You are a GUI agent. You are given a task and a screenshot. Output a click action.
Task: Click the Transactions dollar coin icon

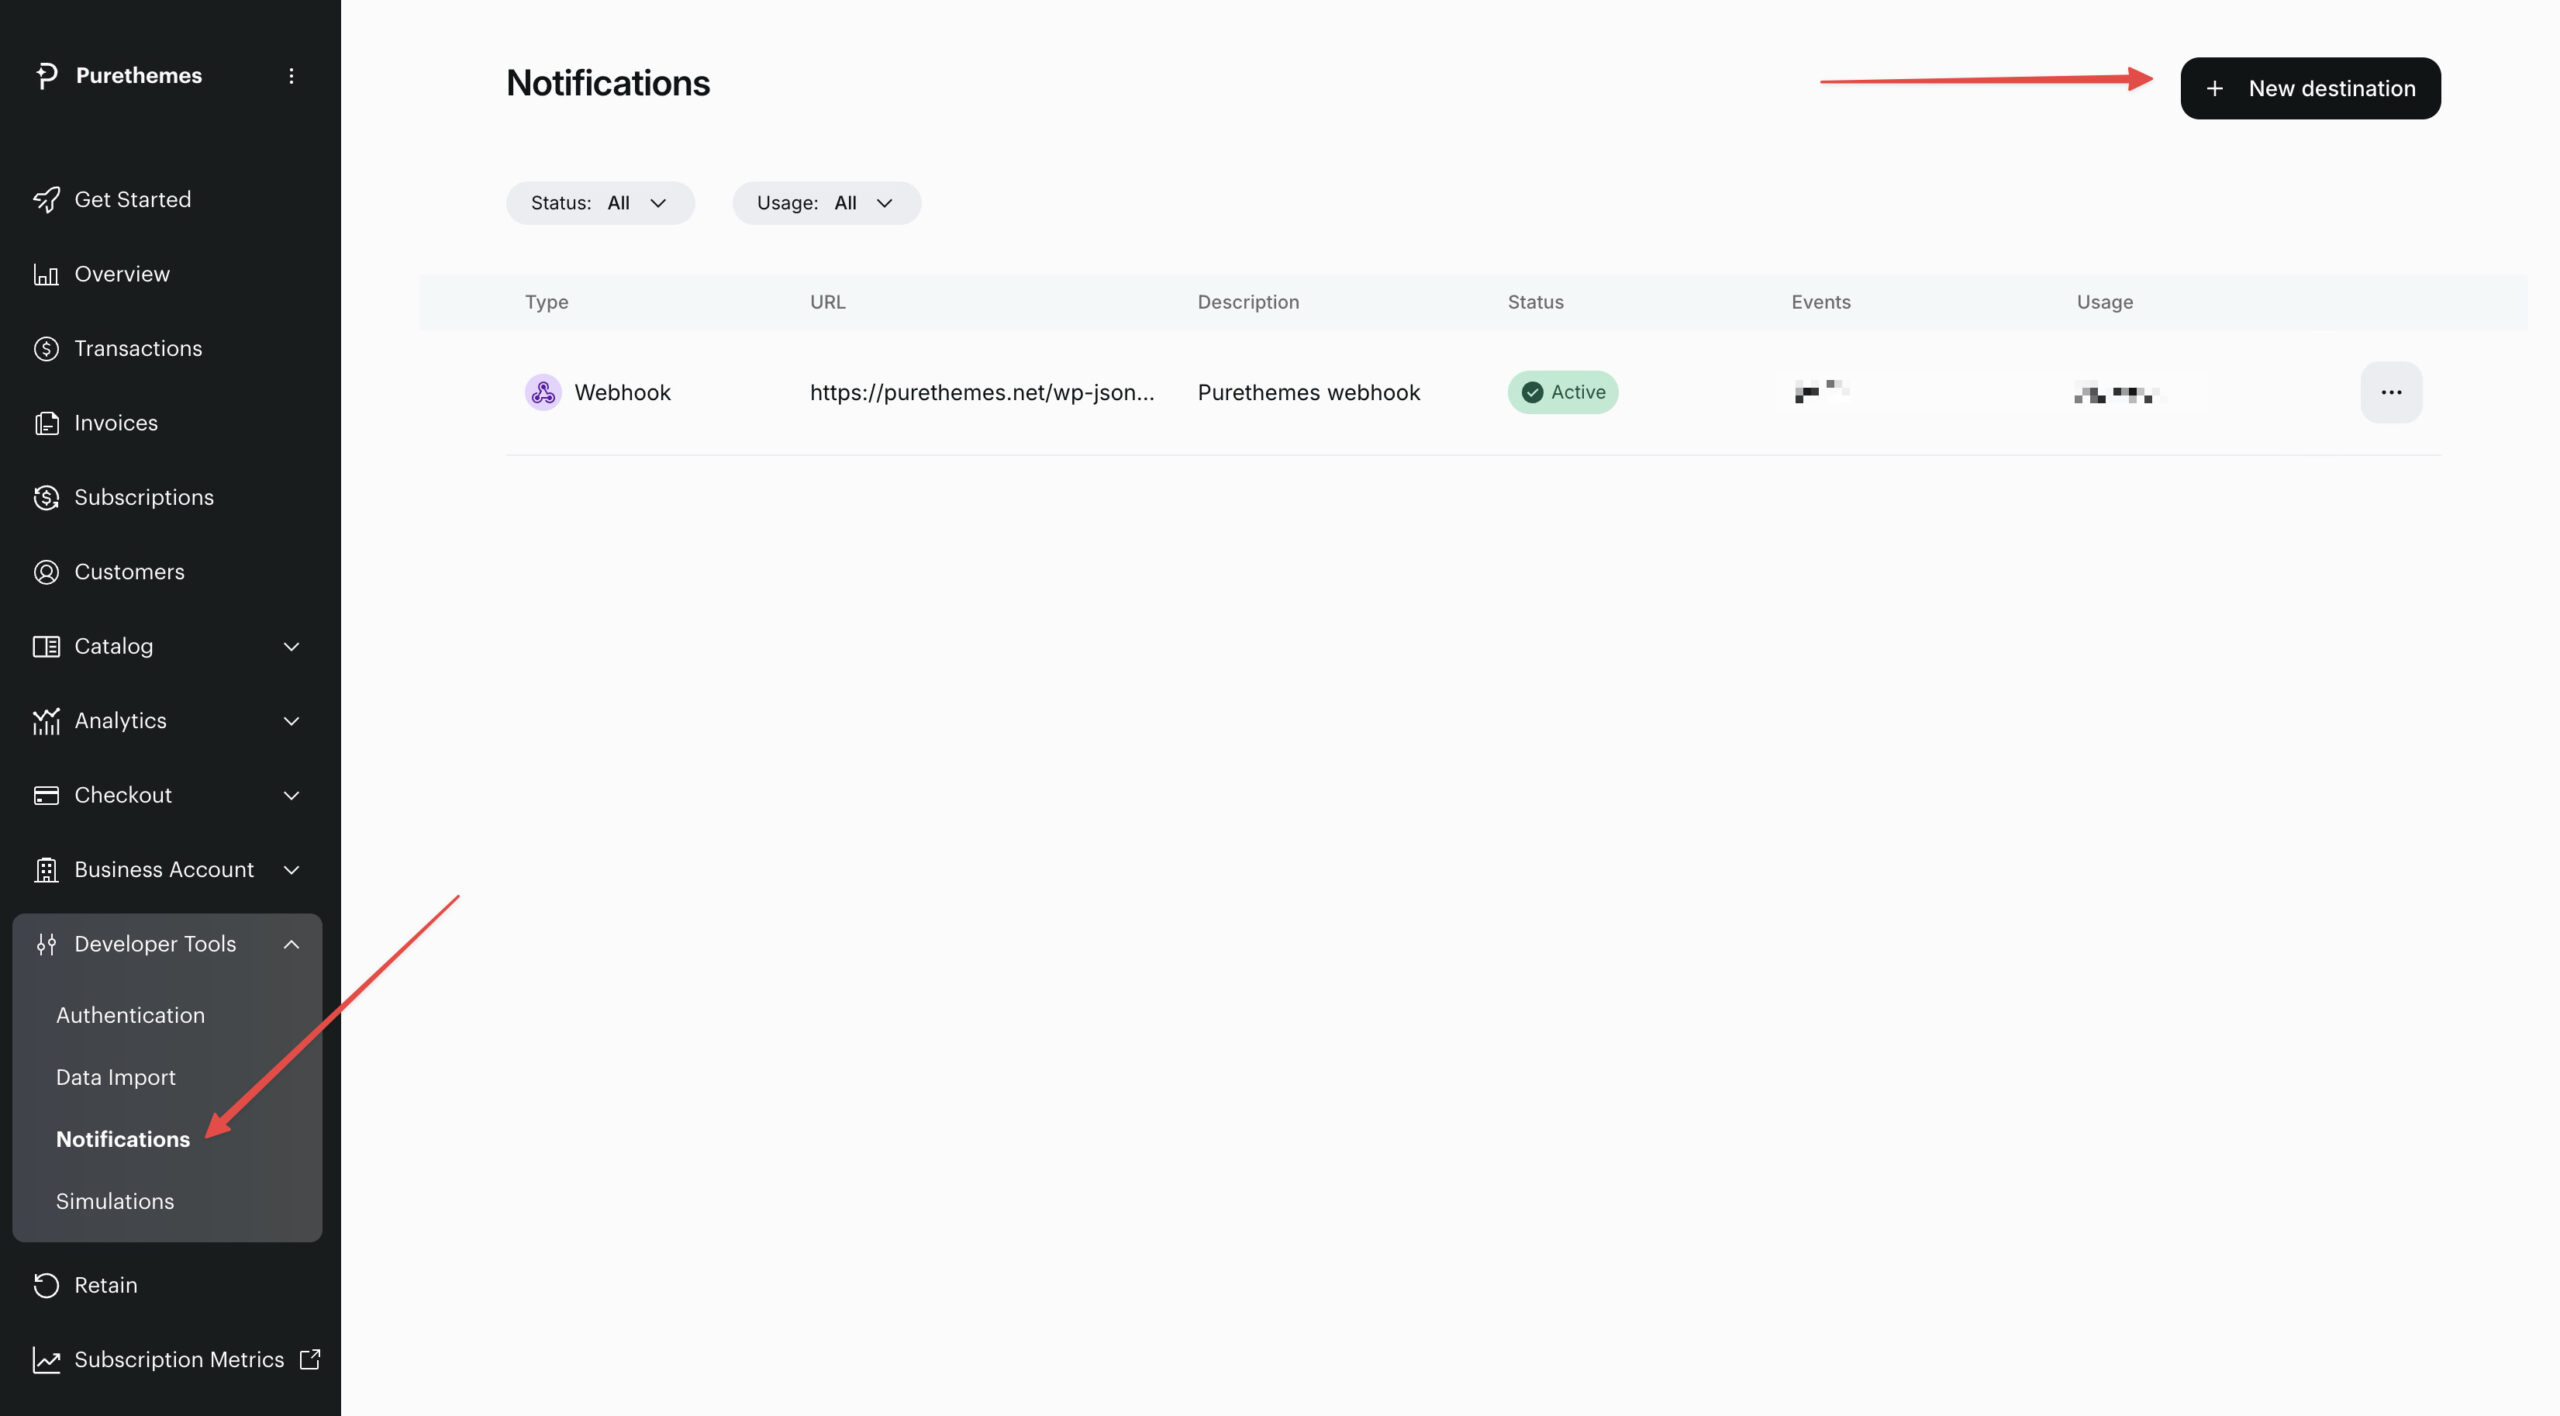point(46,349)
